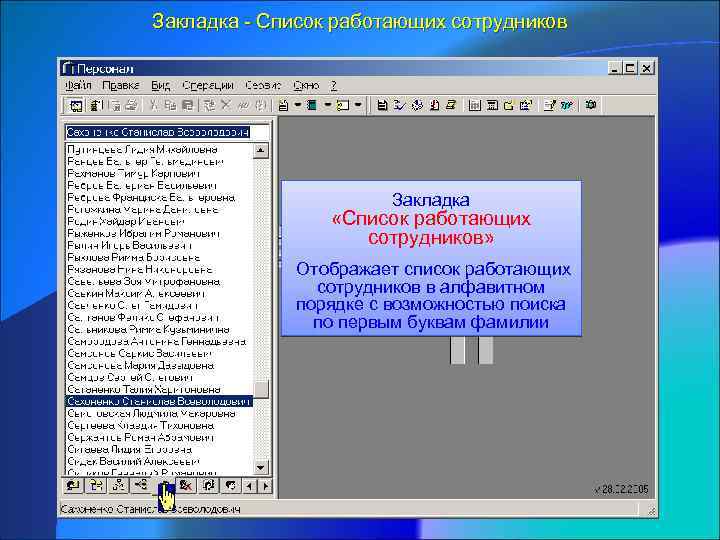Open the Вид menu

pyautogui.click(x=161, y=85)
